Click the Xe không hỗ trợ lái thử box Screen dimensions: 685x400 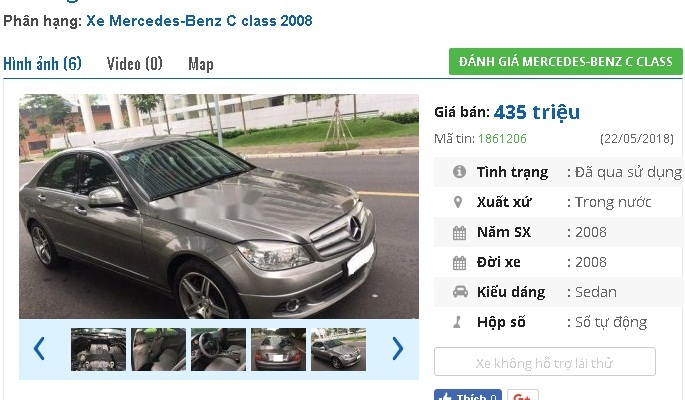545,362
